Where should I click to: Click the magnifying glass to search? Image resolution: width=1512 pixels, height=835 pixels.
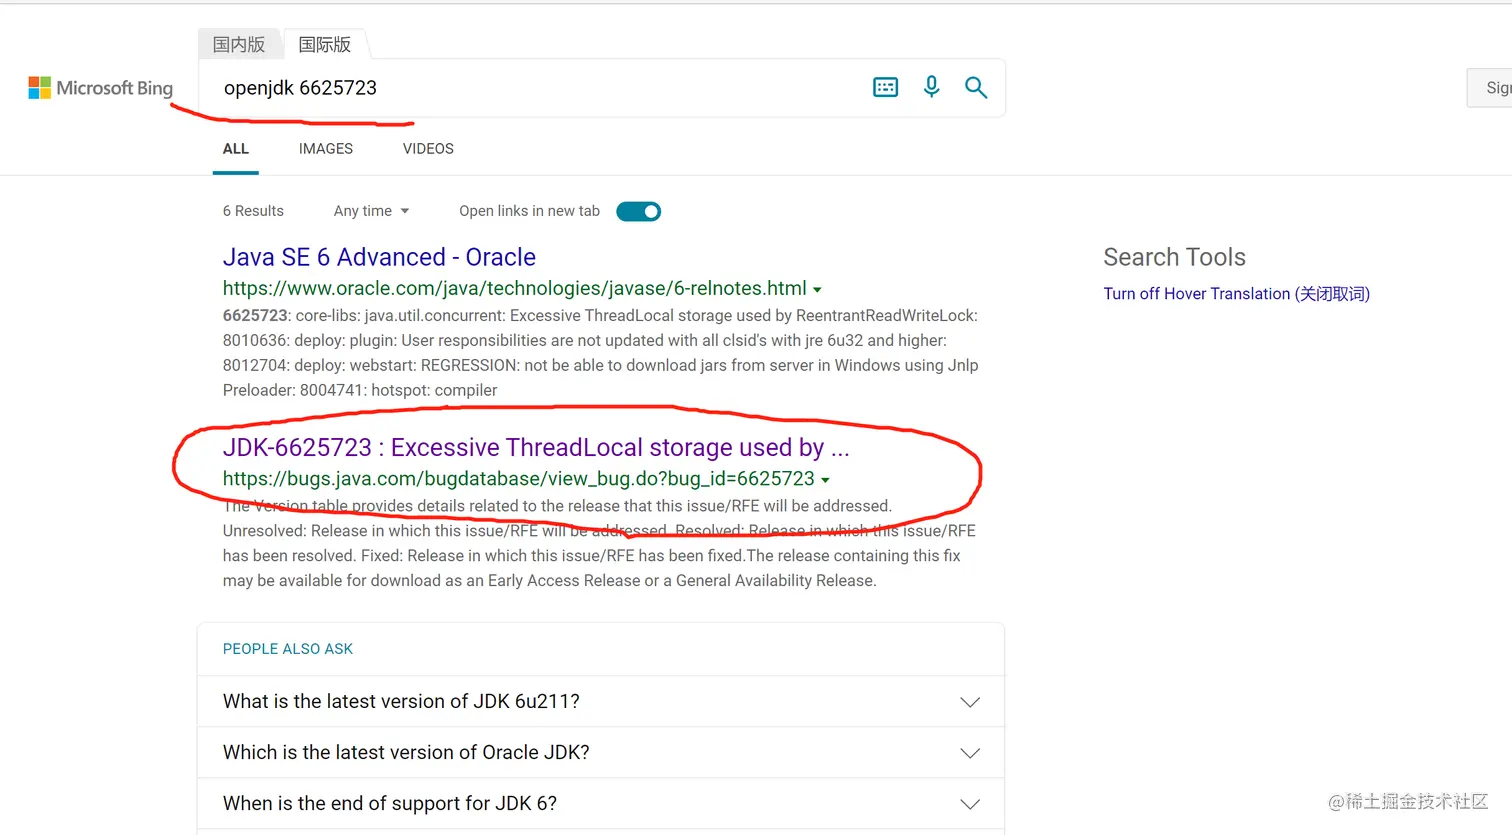coord(975,87)
